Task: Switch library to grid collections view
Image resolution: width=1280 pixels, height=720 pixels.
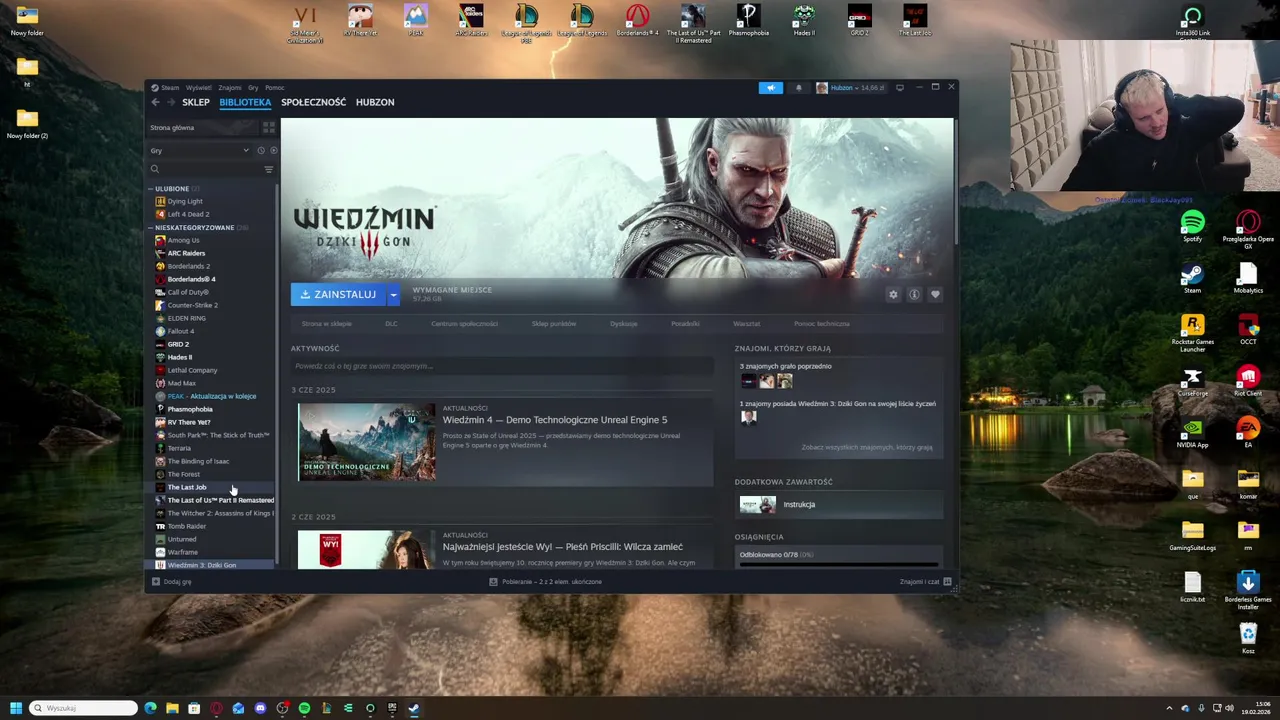Action: click(268, 128)
